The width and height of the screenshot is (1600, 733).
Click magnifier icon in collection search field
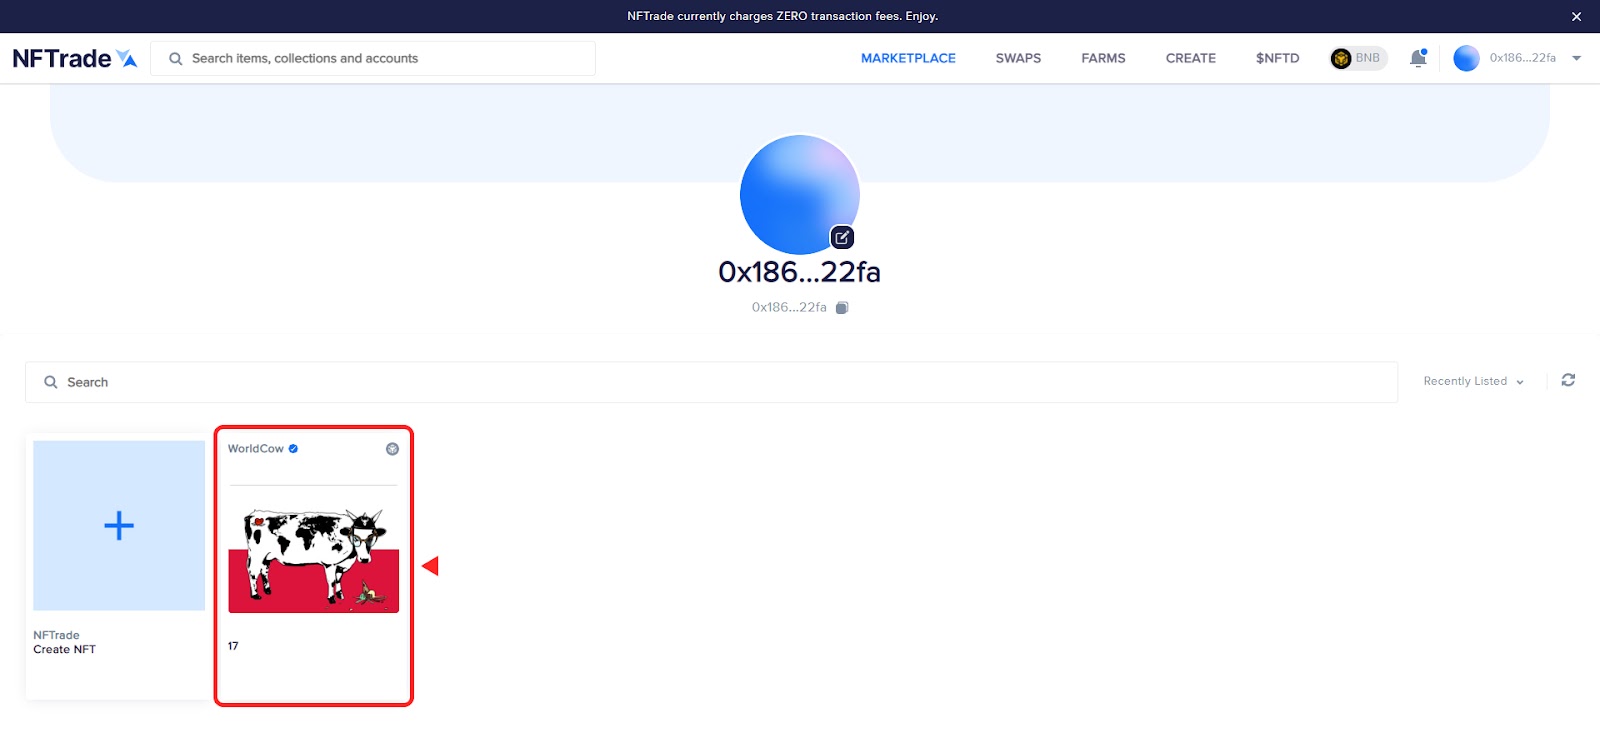tap(51, 382)
